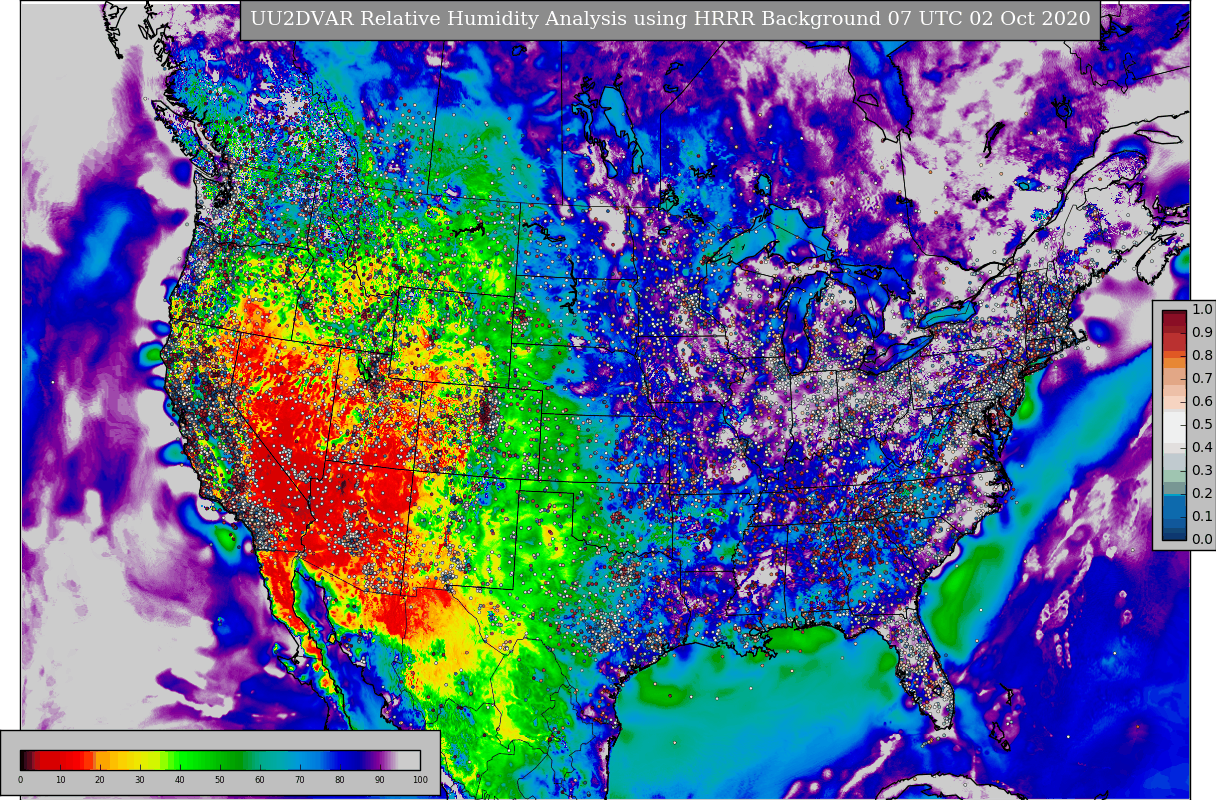Pick the white swatch beside the 0.5 label

tap(1174, 425)
